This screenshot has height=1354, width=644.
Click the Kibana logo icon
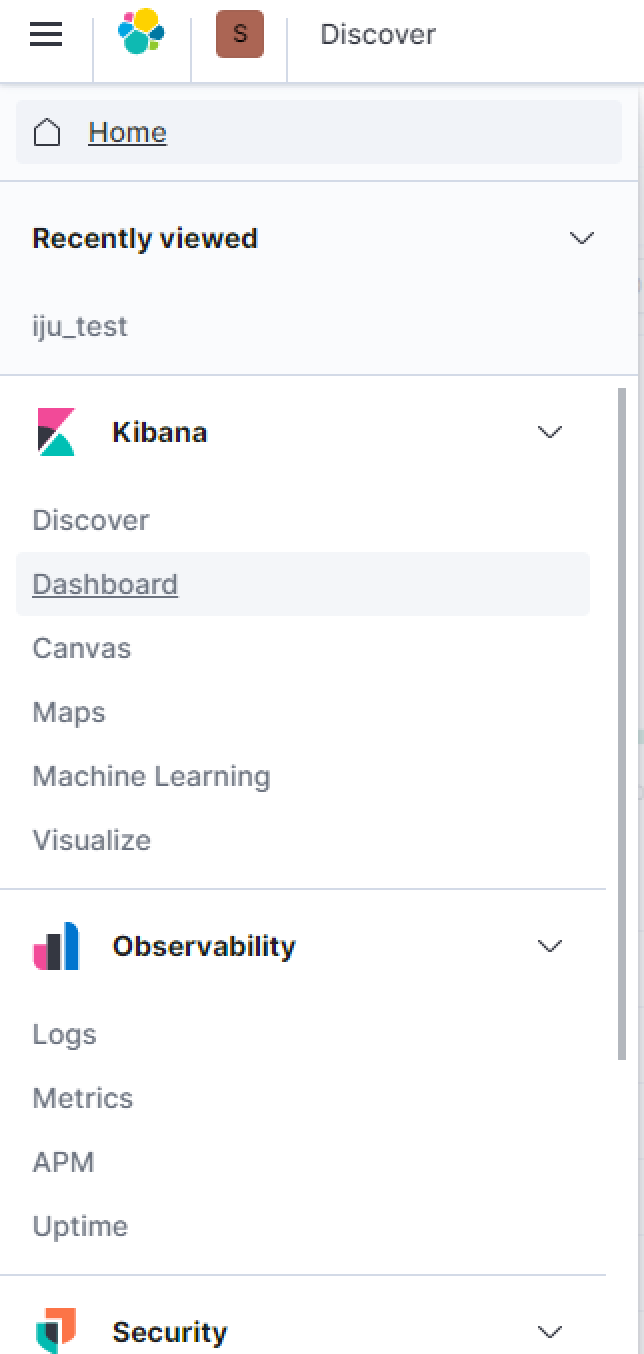tap(56, 432)
